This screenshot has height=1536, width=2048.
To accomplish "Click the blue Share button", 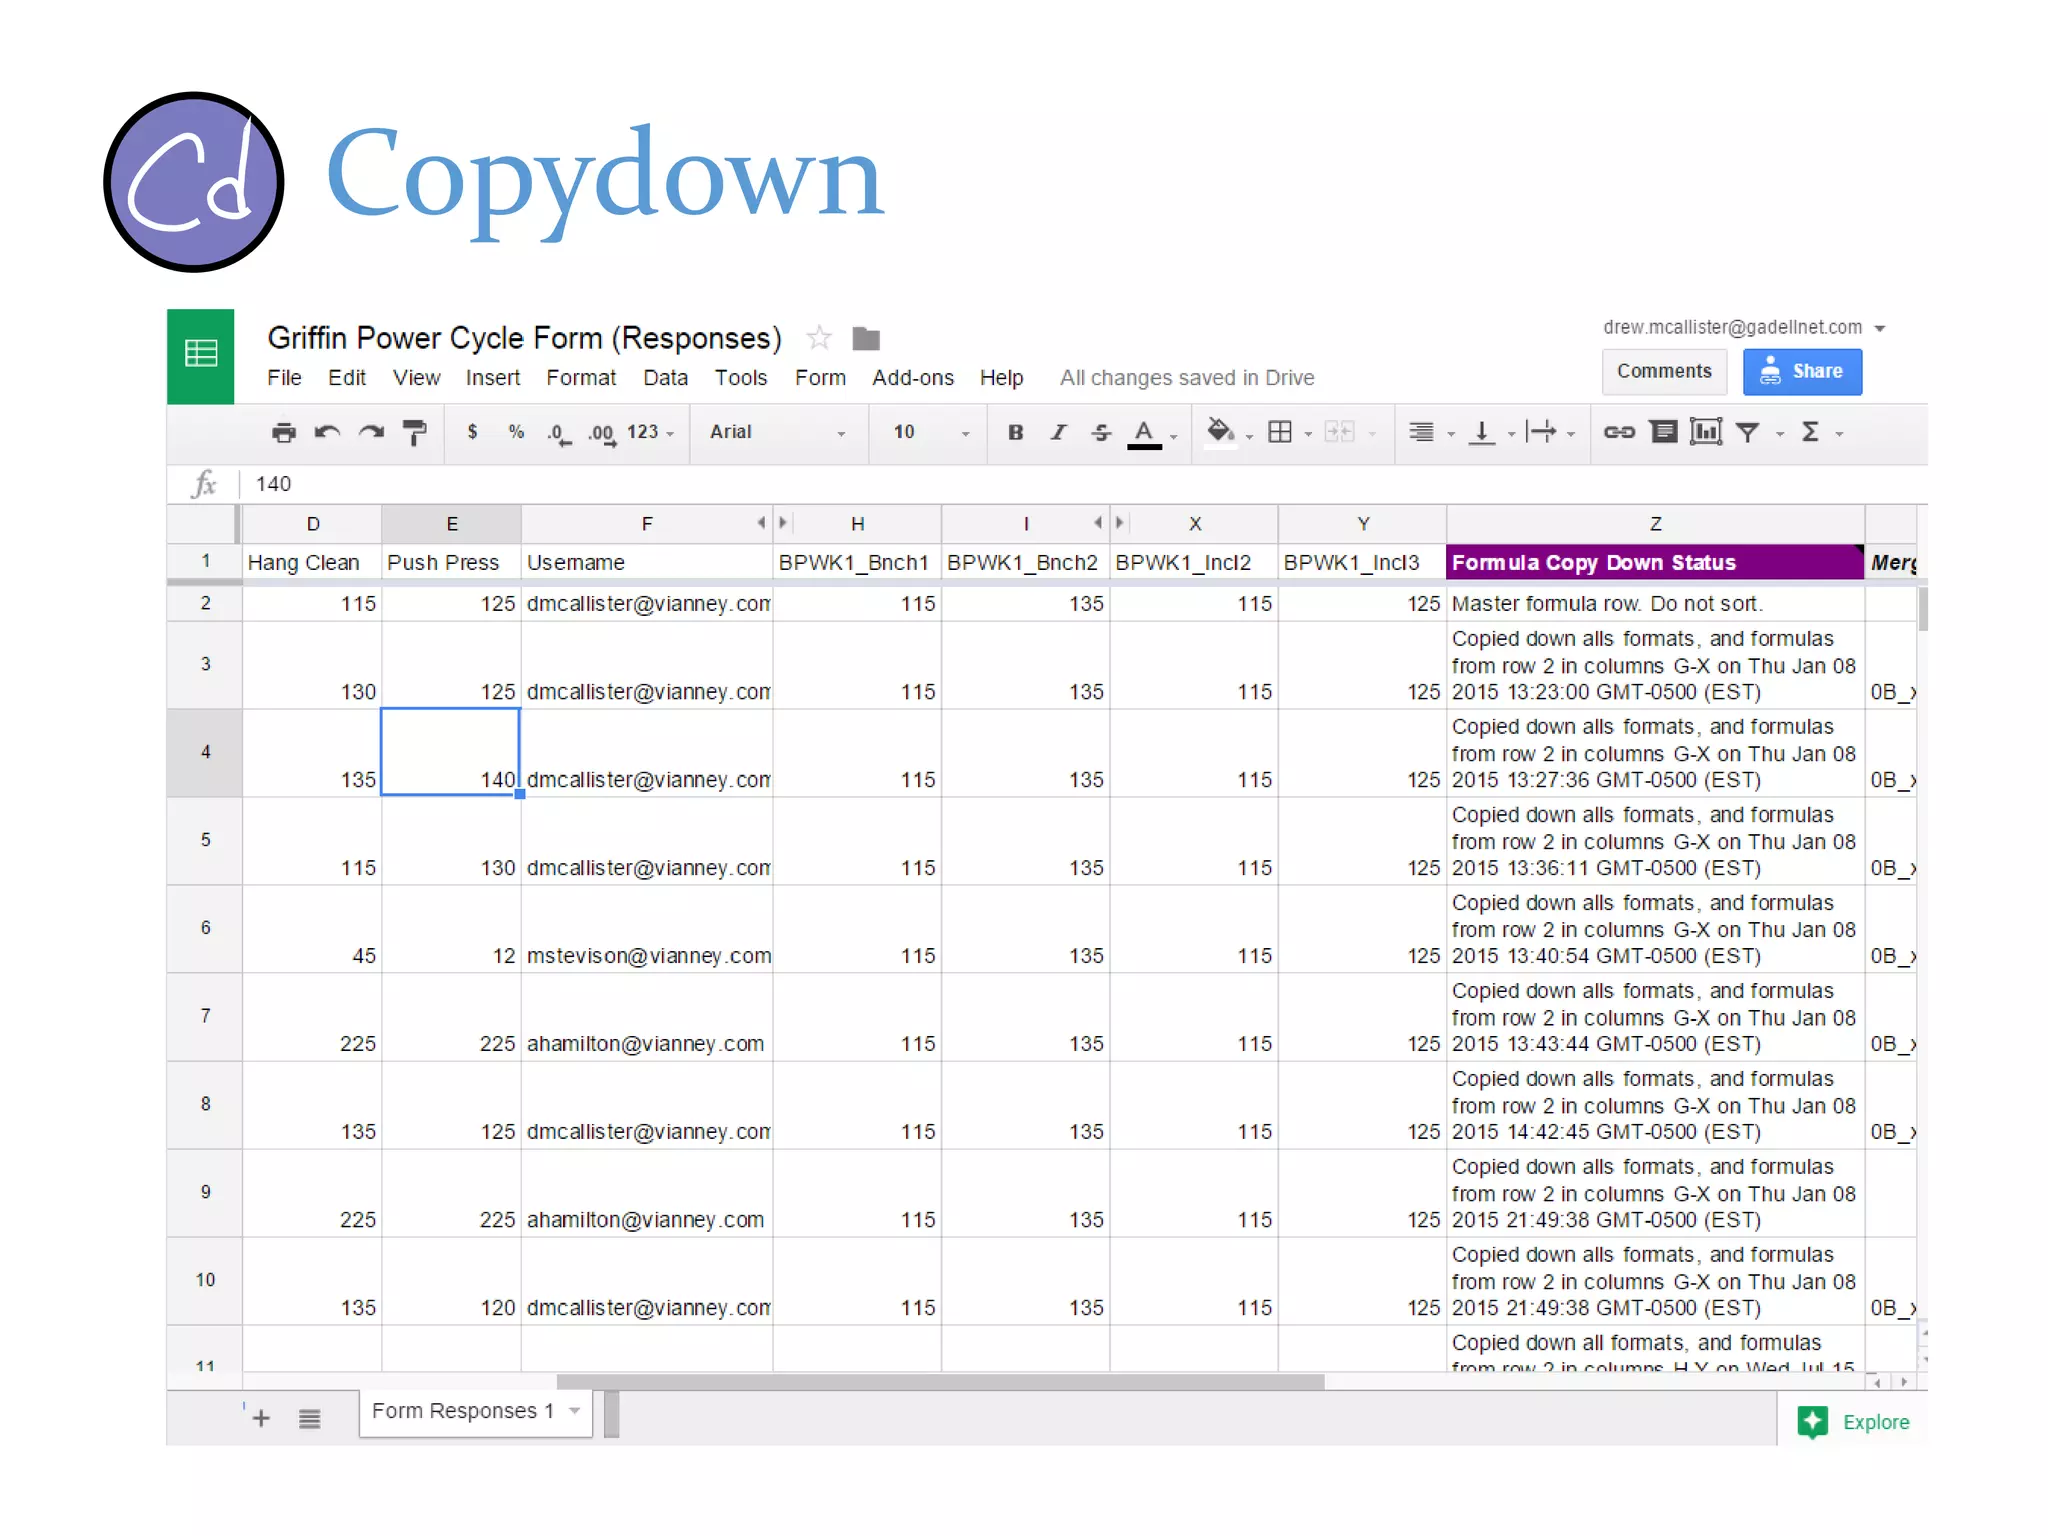I will 1802,372.
